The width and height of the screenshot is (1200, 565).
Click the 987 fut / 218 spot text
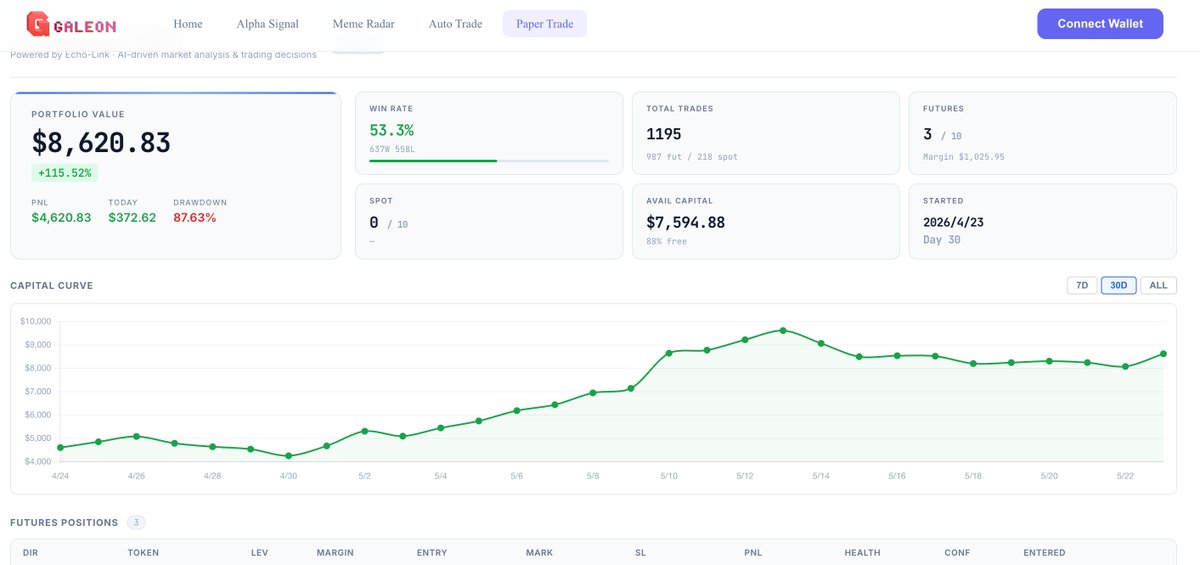pyautogui.click(x=692, y=157)
